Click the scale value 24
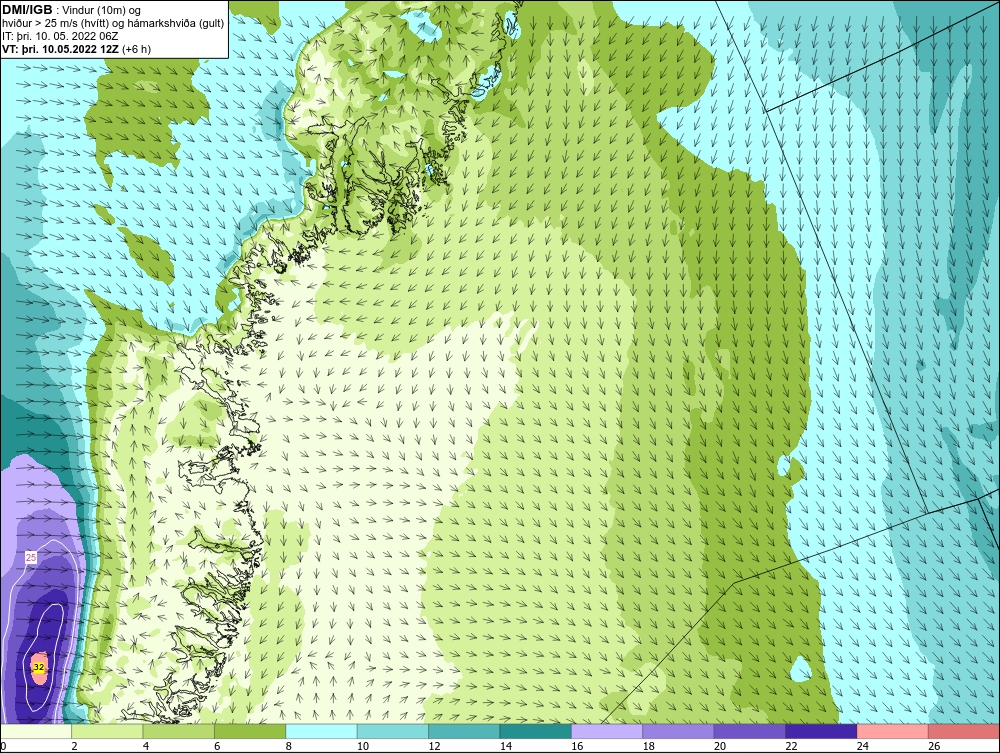This screenshot has width=1000, height=753. pos(863,746)
